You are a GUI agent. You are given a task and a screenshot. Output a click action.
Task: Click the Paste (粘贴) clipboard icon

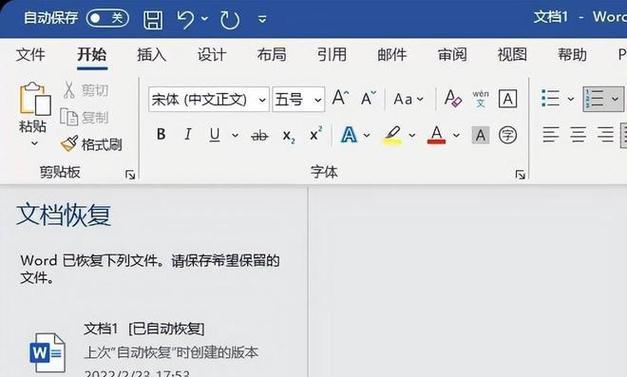click(x=35, y=99)
